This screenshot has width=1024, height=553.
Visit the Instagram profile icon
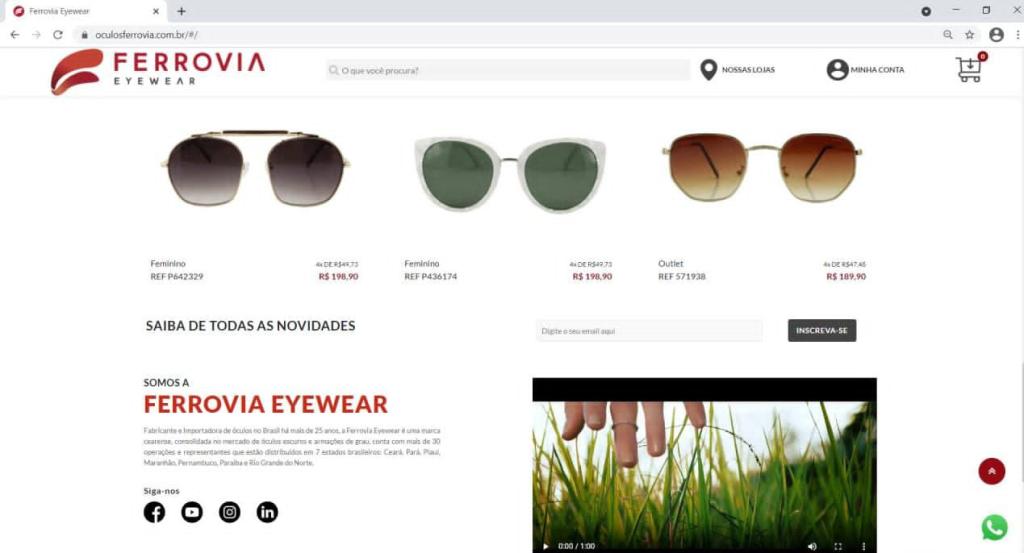coord(229,513)
